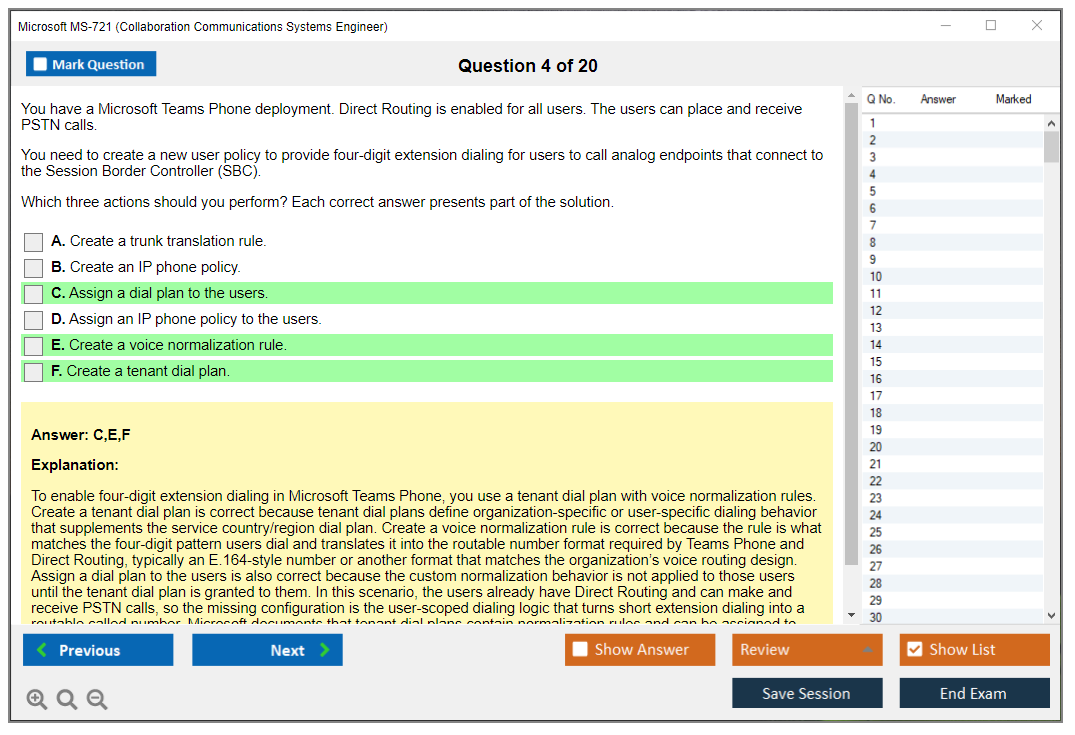
Task: Select question 26 in the list
Action: [953, 550]
